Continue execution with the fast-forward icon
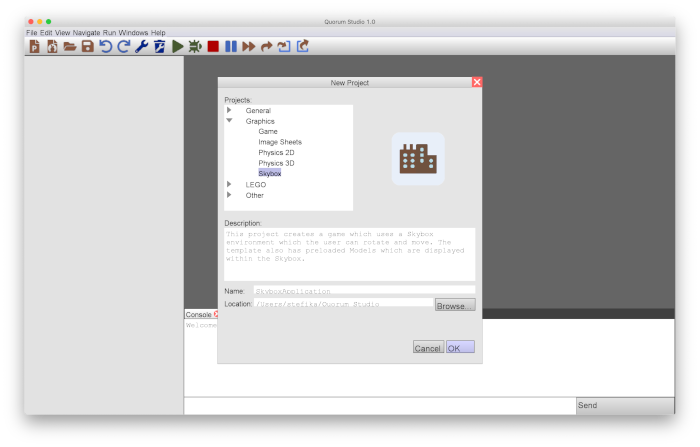The width and height of the screenshot is (700, 447). tap(249, 46)
